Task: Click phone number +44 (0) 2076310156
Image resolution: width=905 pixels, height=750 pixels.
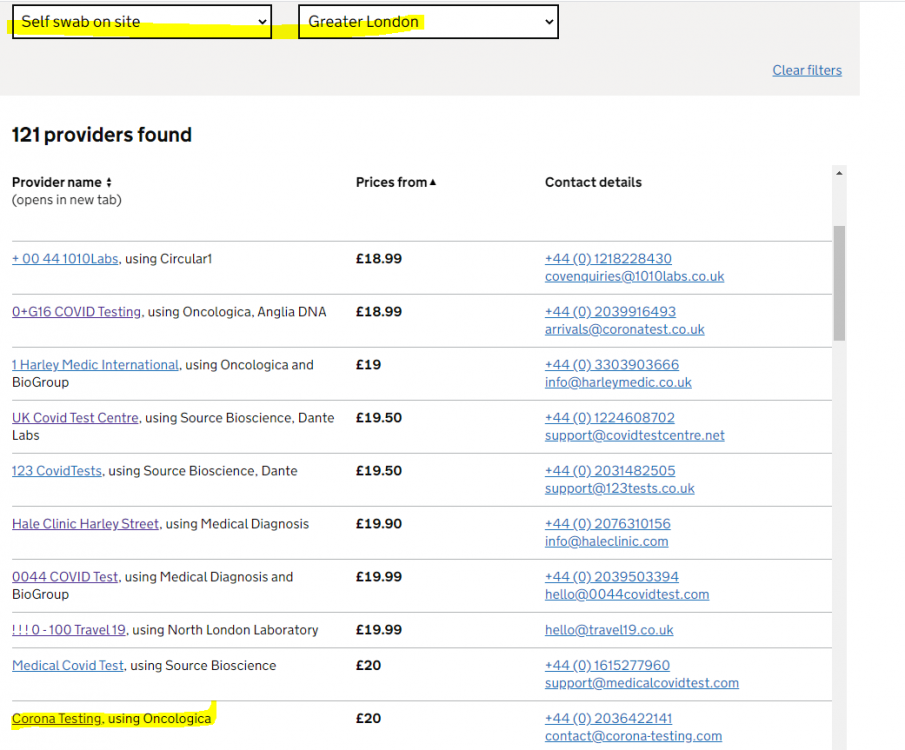Action: [608, 524]
